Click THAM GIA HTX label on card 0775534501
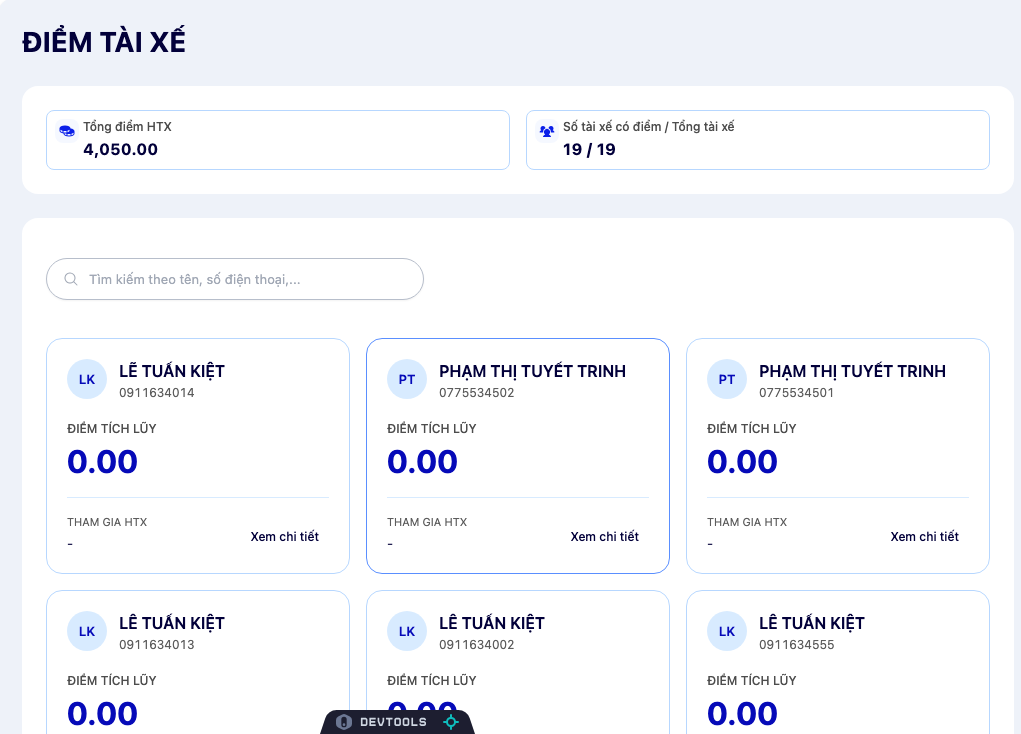 pos(748,522)
